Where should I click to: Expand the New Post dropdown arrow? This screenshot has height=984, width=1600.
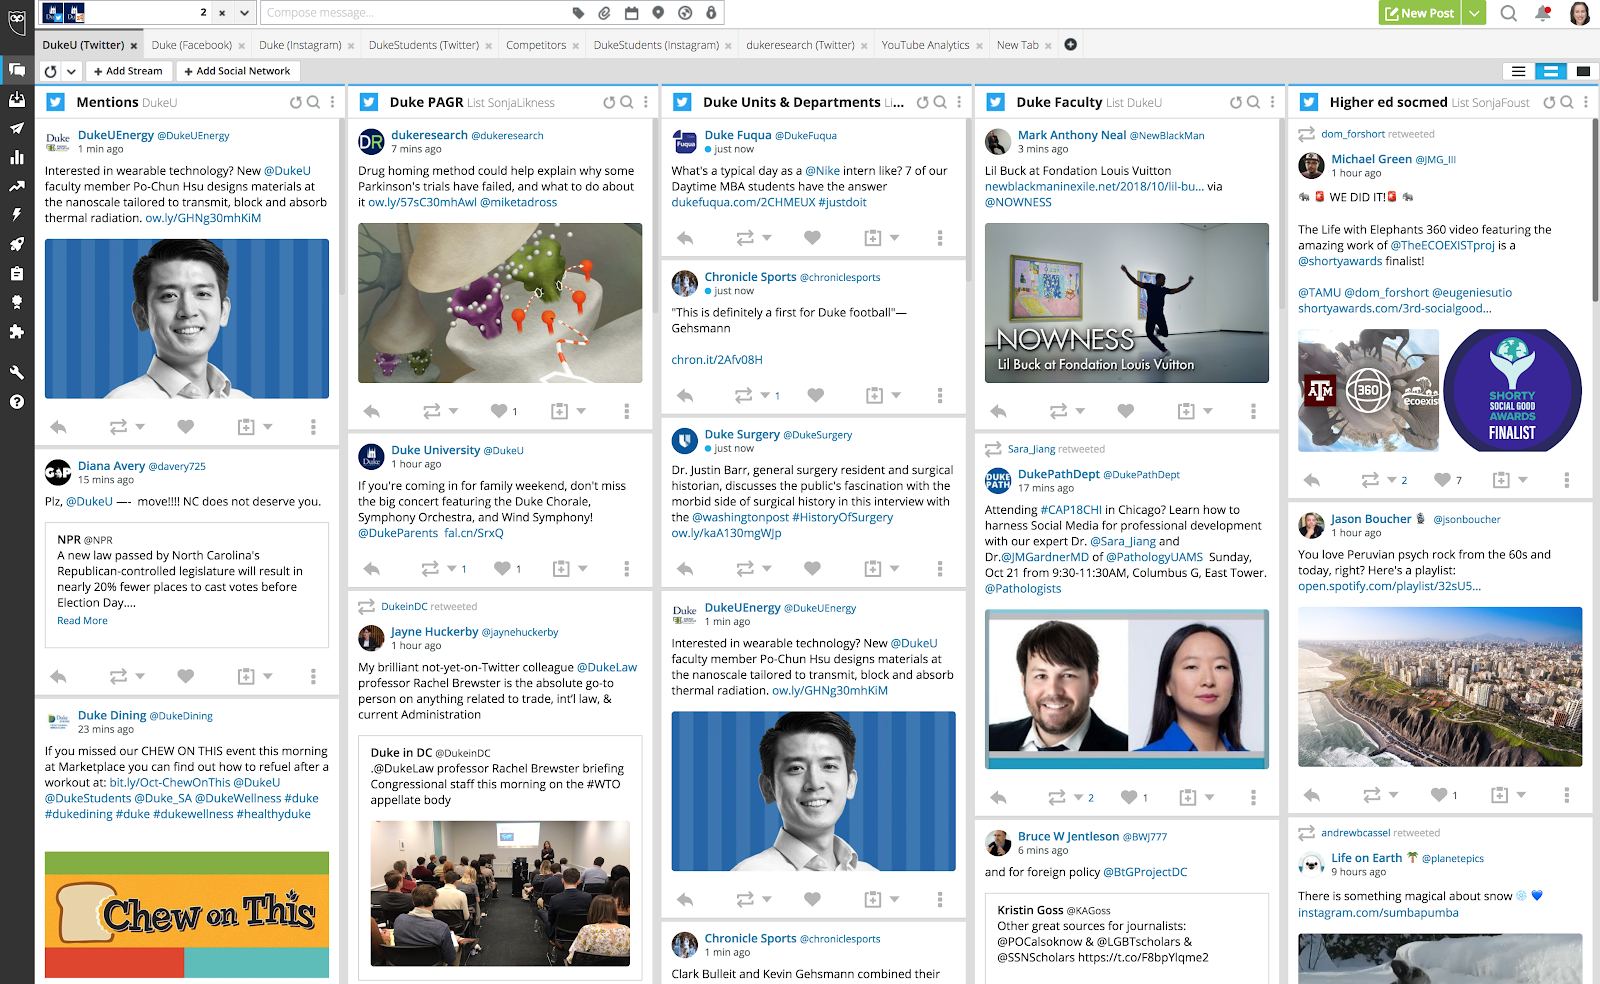pyautogui.click(x=1474, y=13)
